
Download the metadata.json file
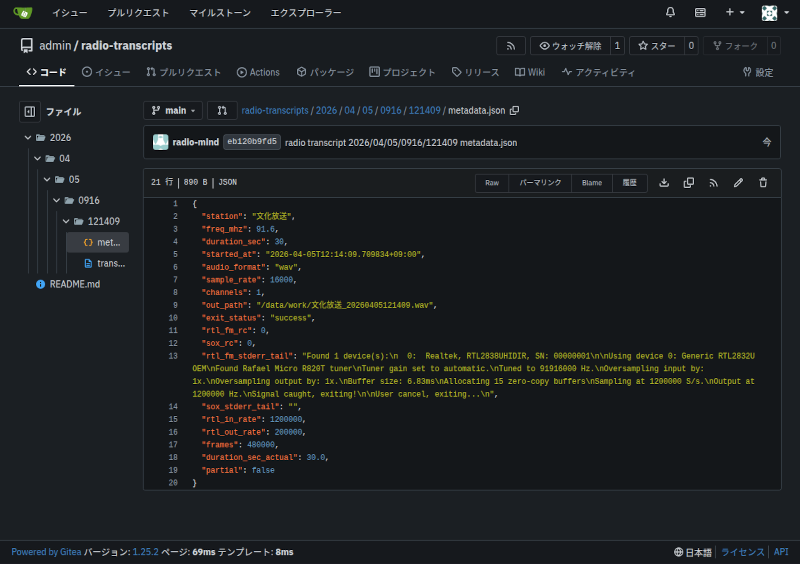[x=664, y=183]
